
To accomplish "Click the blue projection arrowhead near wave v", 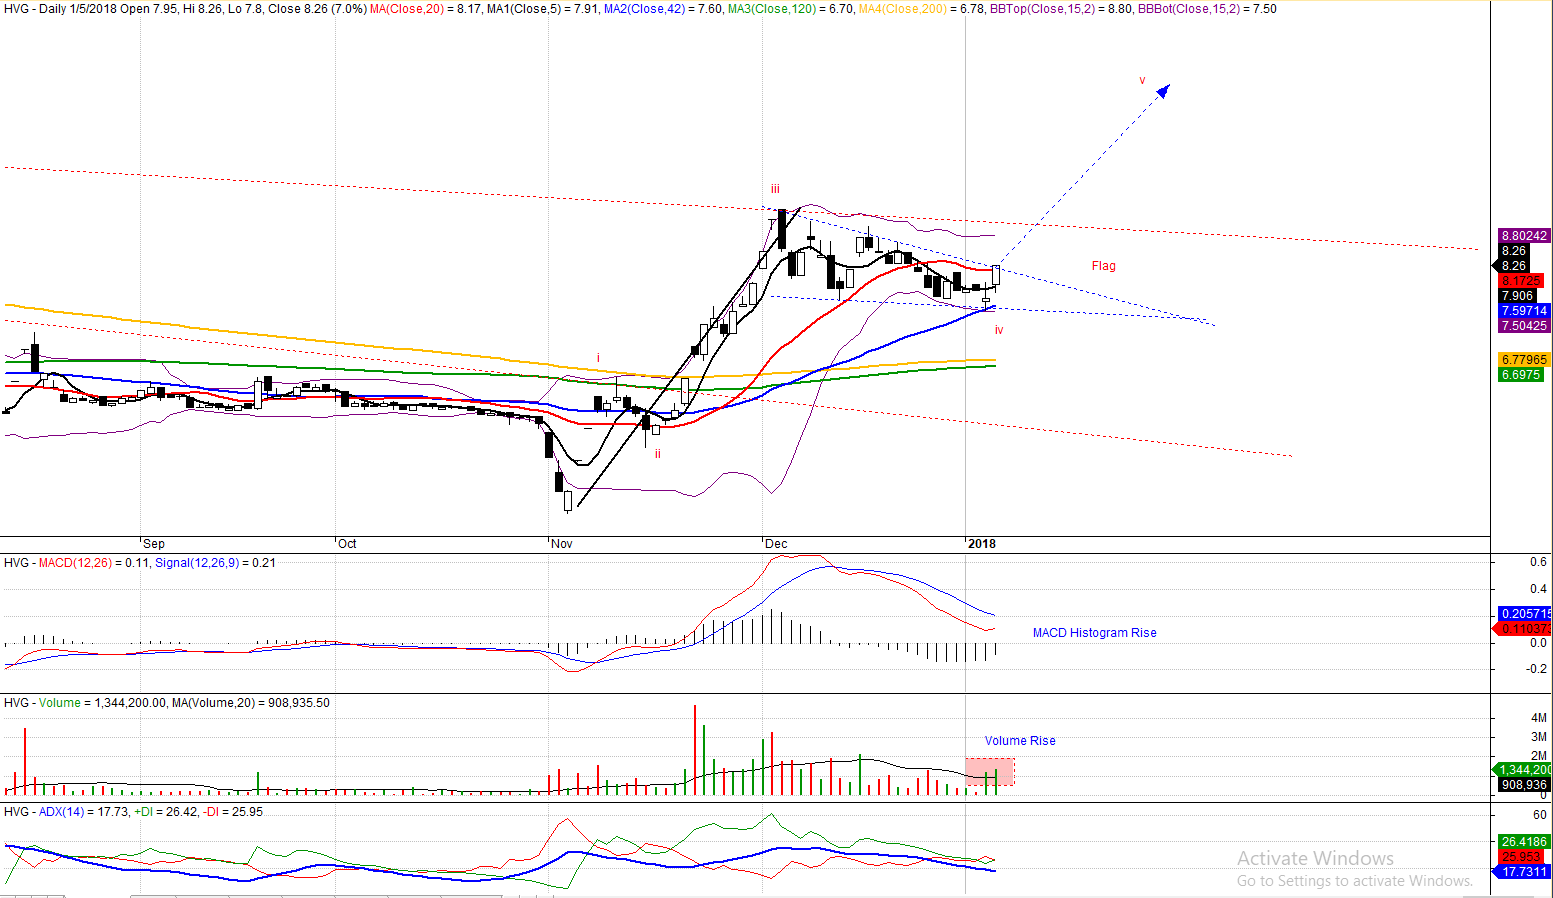I will pos(1163,92).
